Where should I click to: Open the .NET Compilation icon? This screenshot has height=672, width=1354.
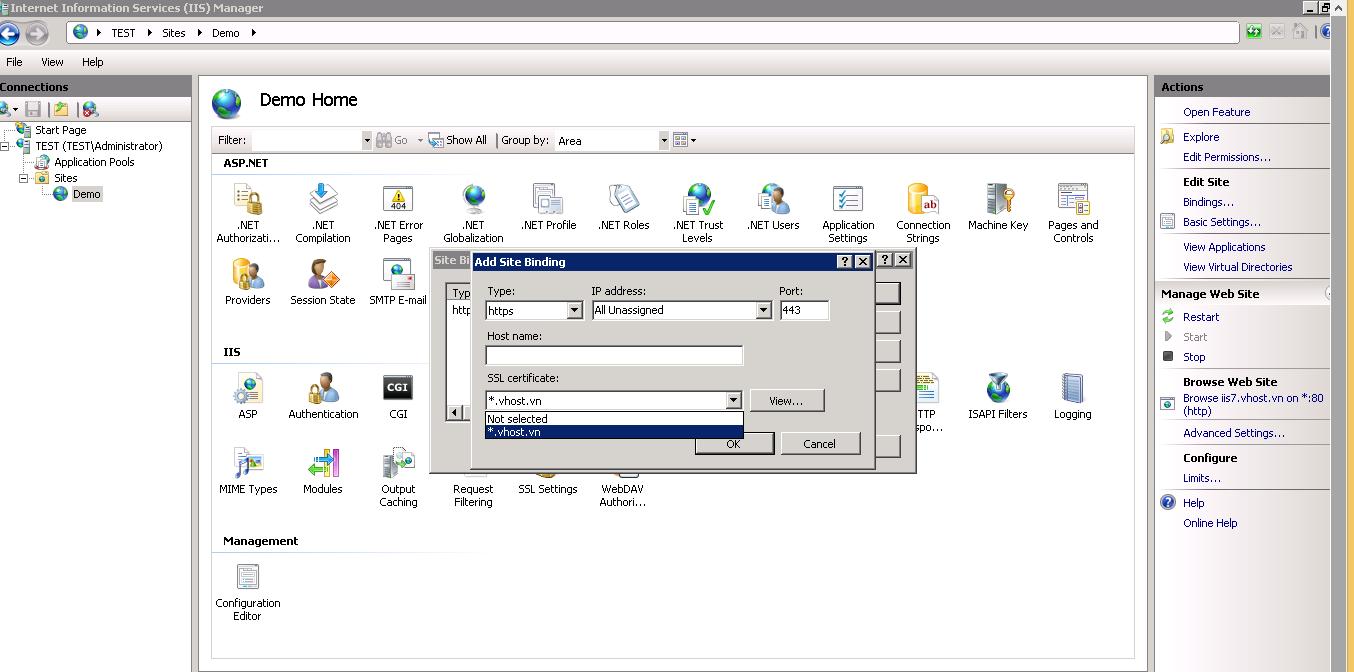coord(322,212)
